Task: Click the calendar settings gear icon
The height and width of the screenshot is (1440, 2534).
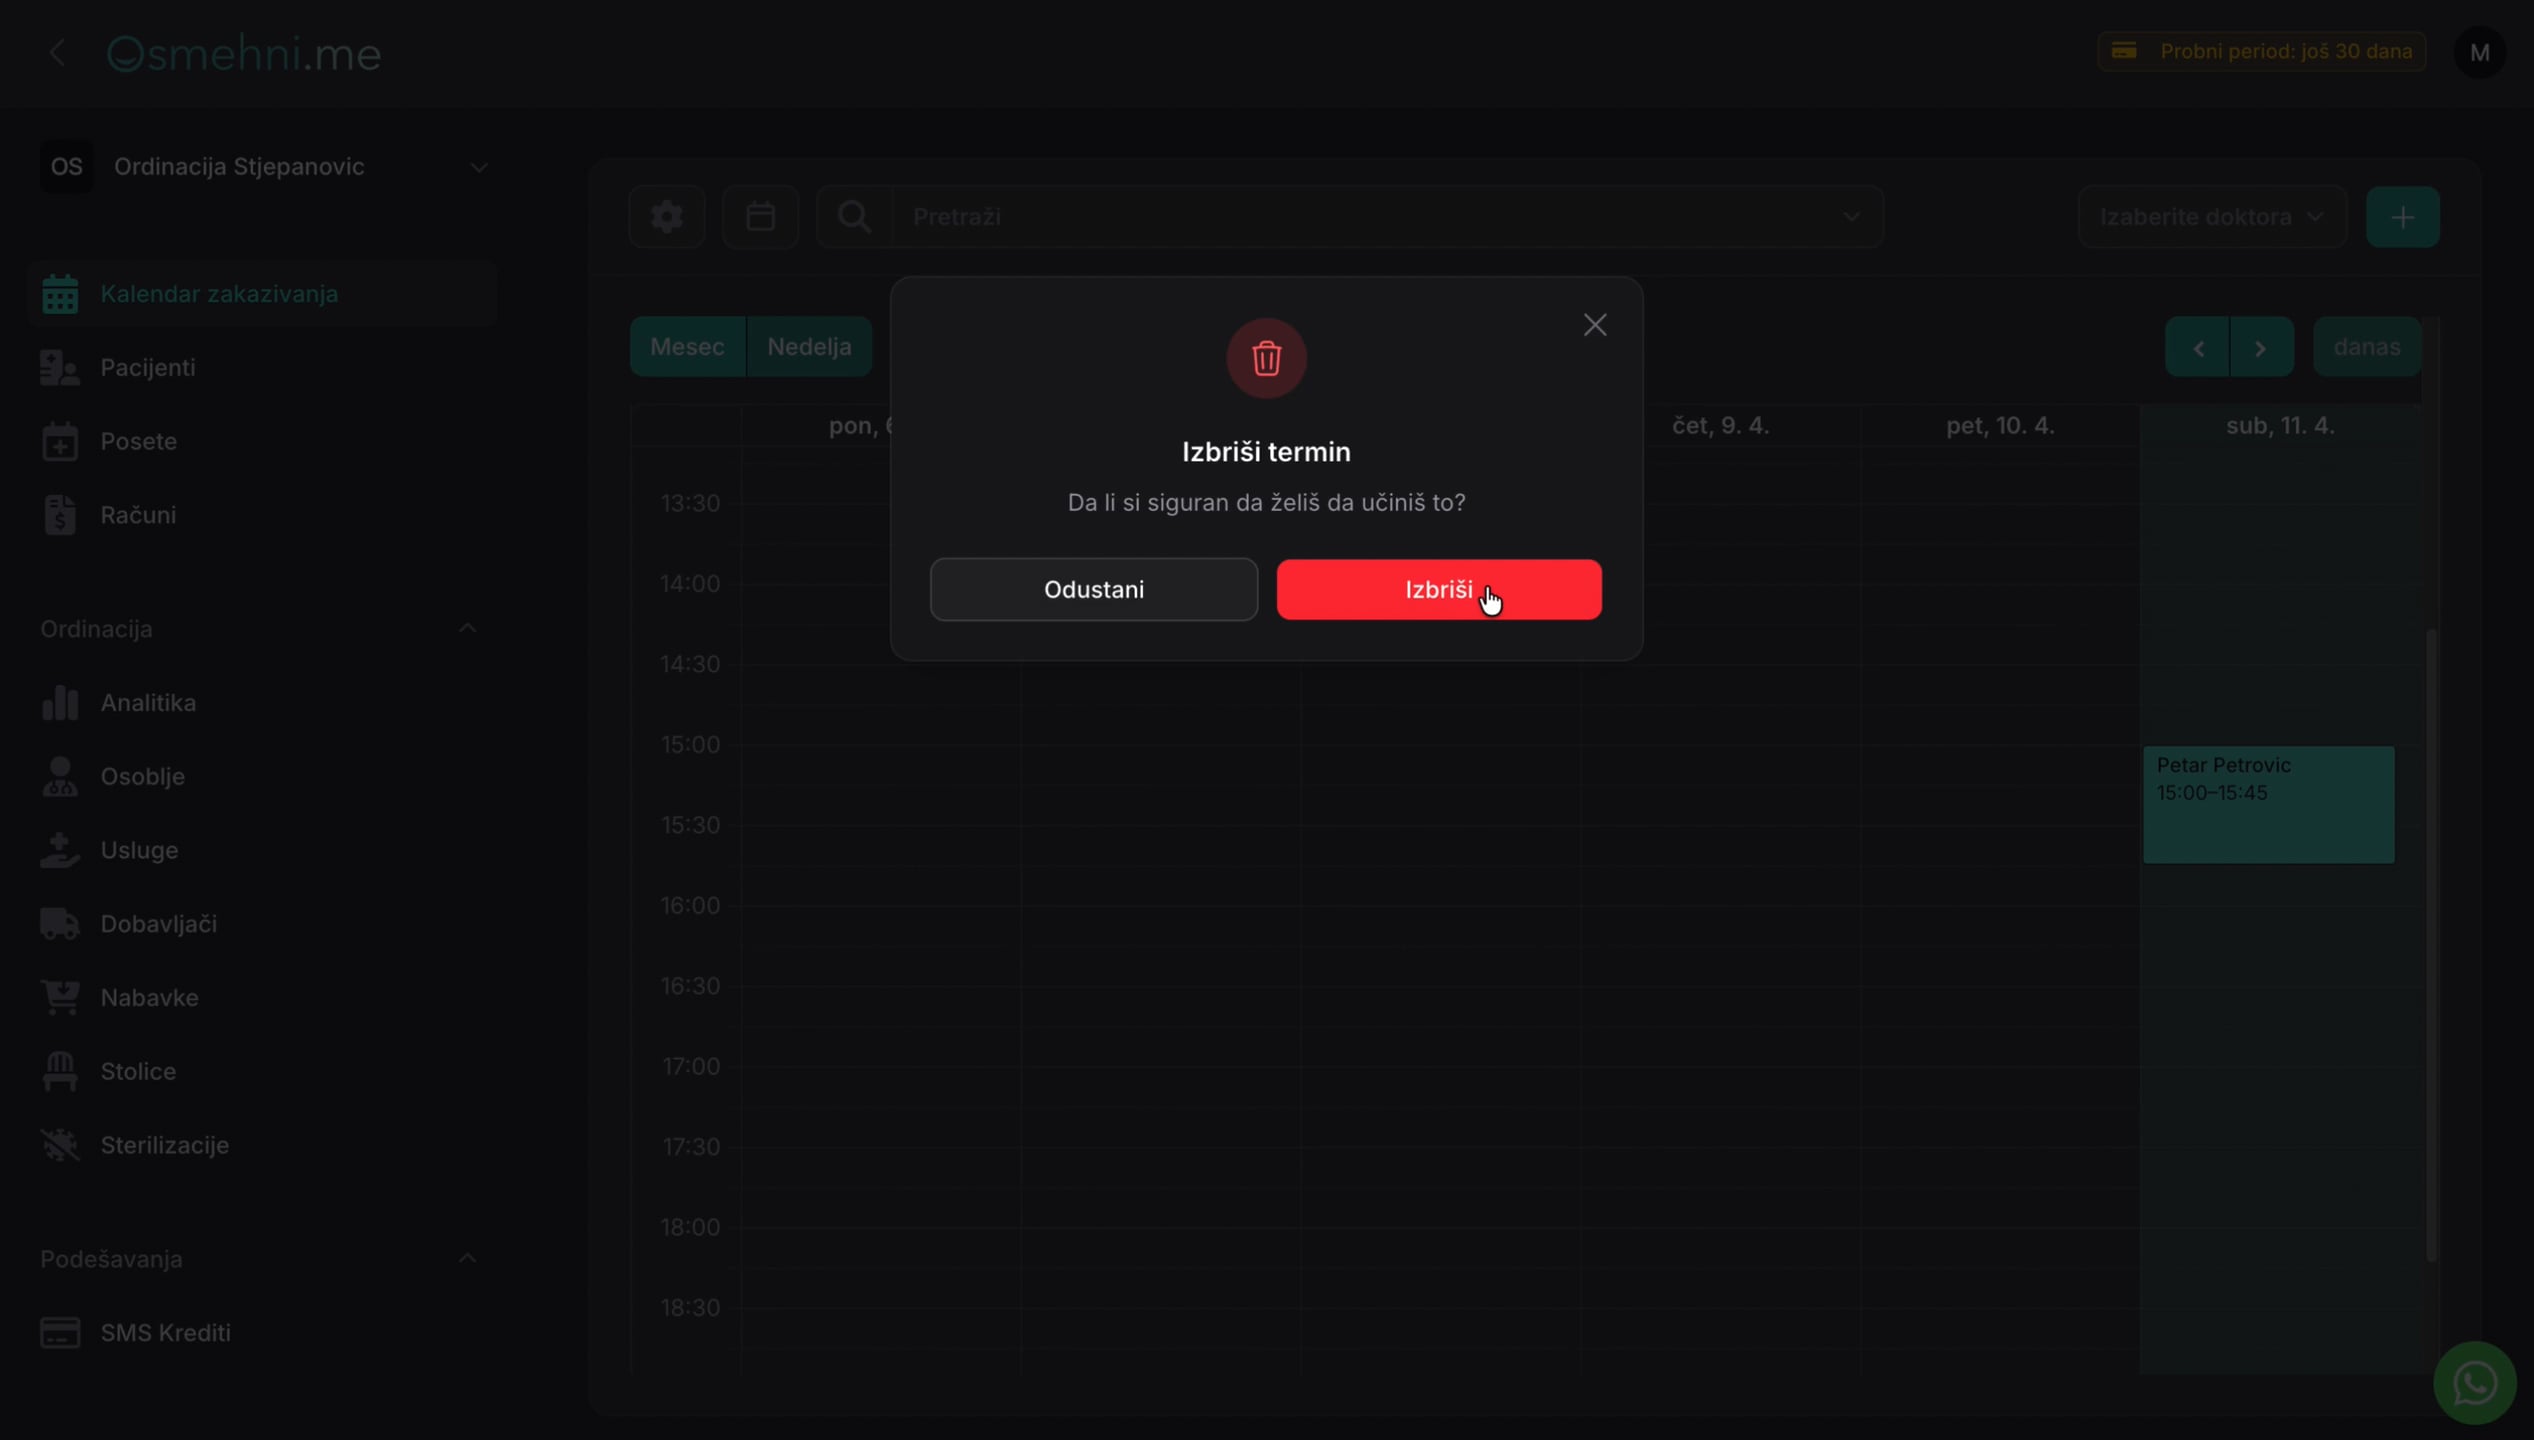Action: click(x=667, y=217)
